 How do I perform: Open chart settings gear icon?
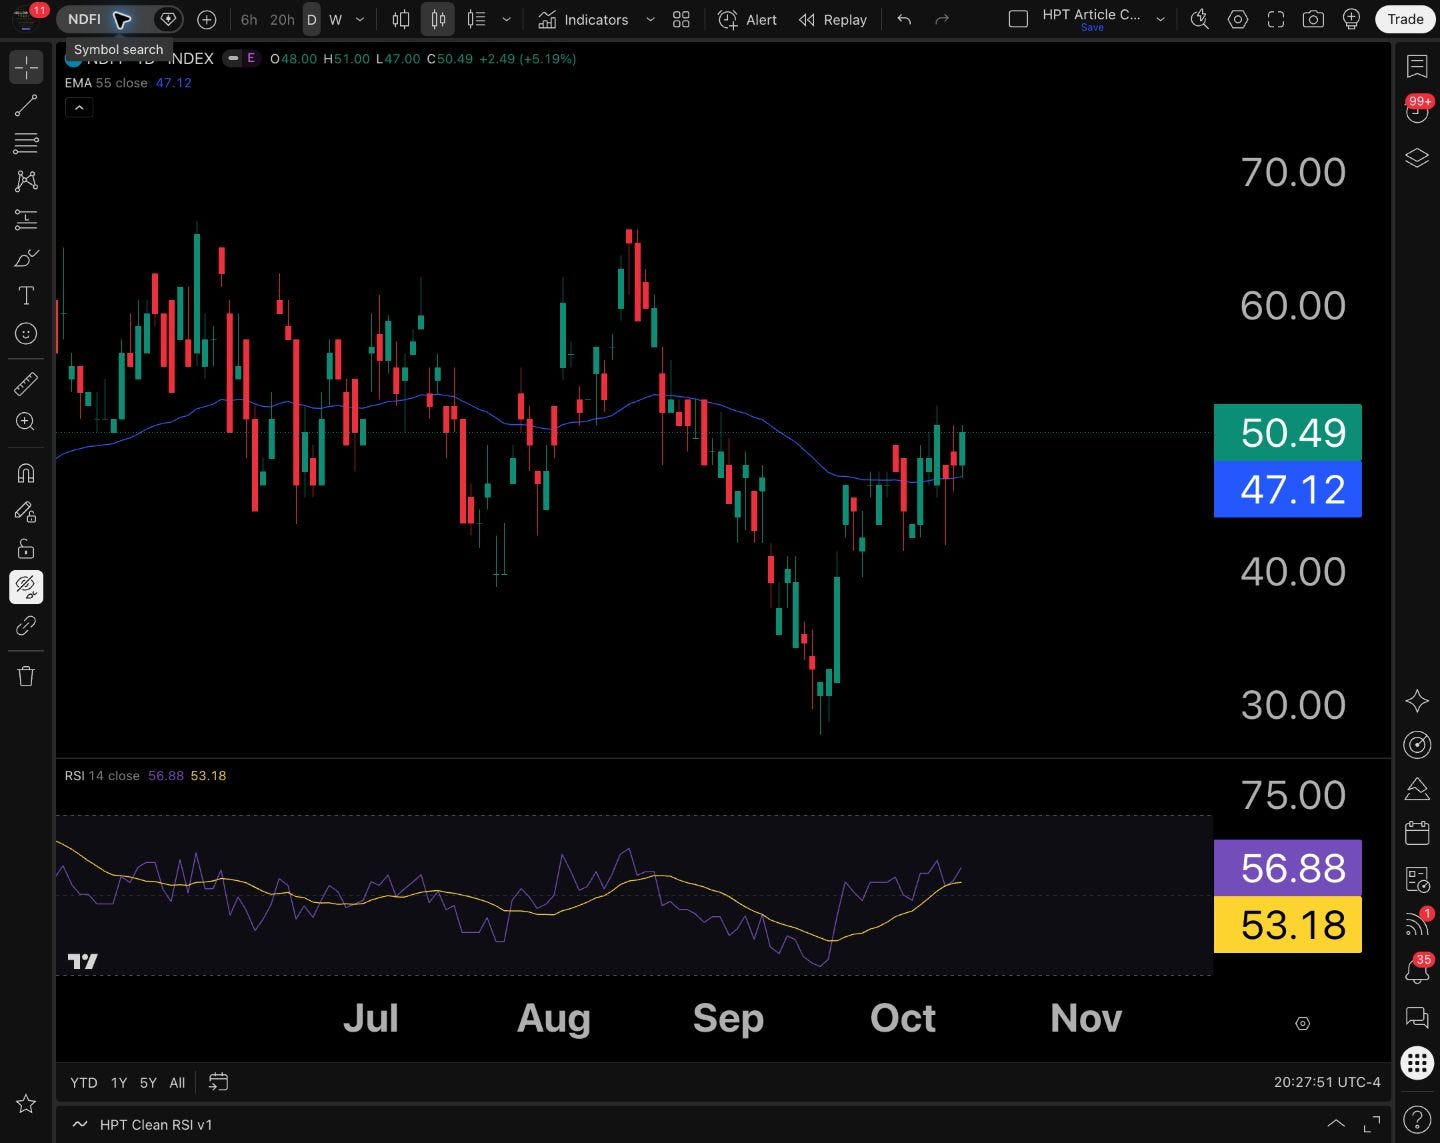(x=1238, y=19)
